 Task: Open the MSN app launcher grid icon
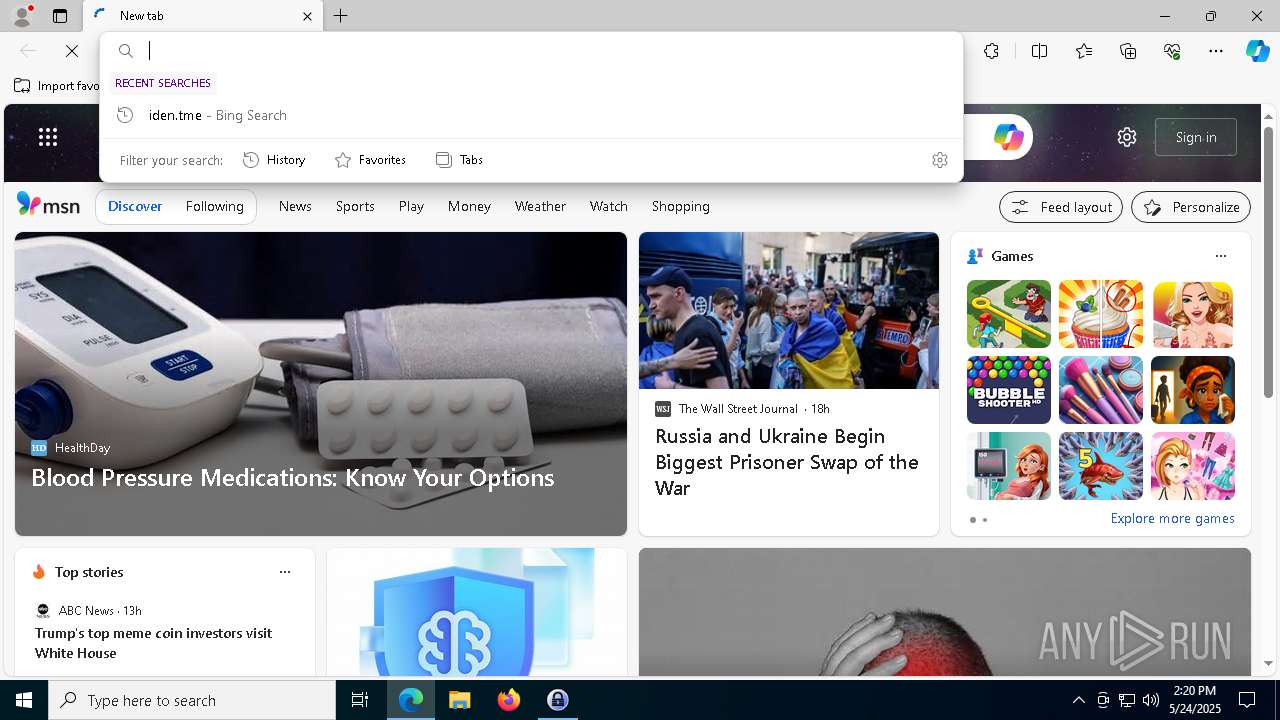coord(48,137)
